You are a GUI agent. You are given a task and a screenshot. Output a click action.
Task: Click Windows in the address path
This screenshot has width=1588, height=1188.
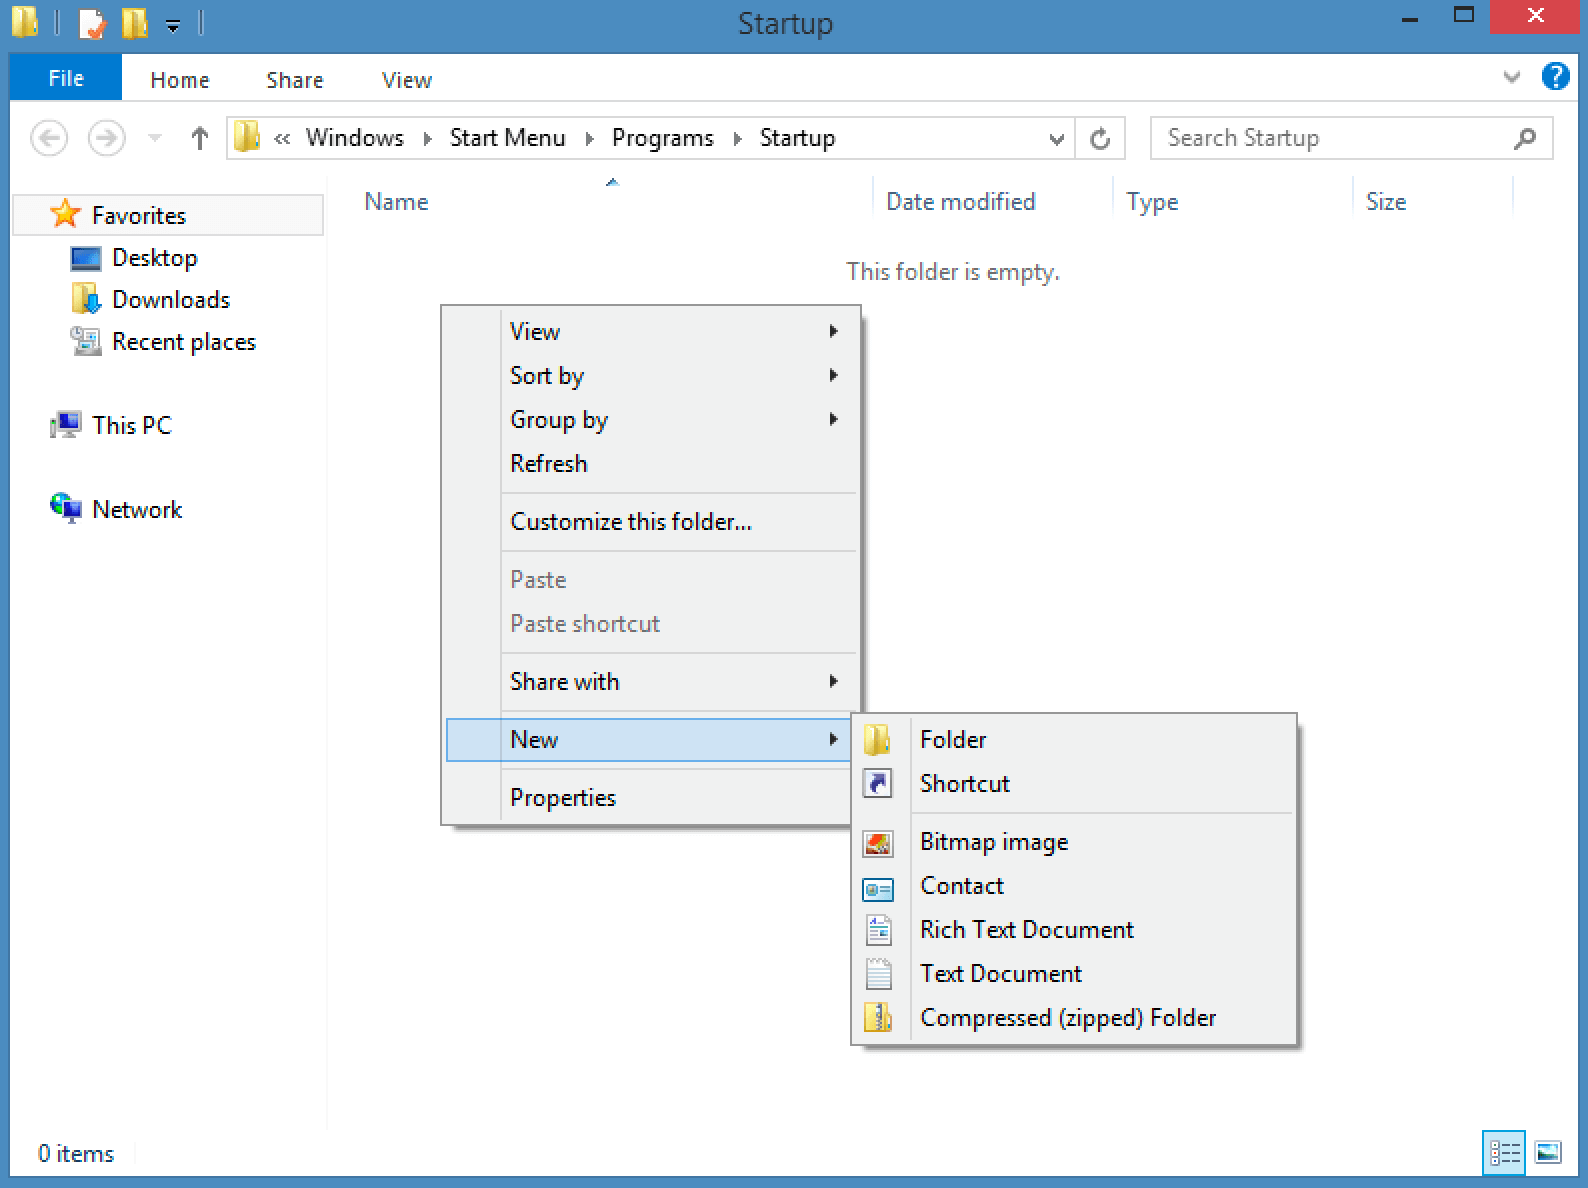tap(355, 138)
